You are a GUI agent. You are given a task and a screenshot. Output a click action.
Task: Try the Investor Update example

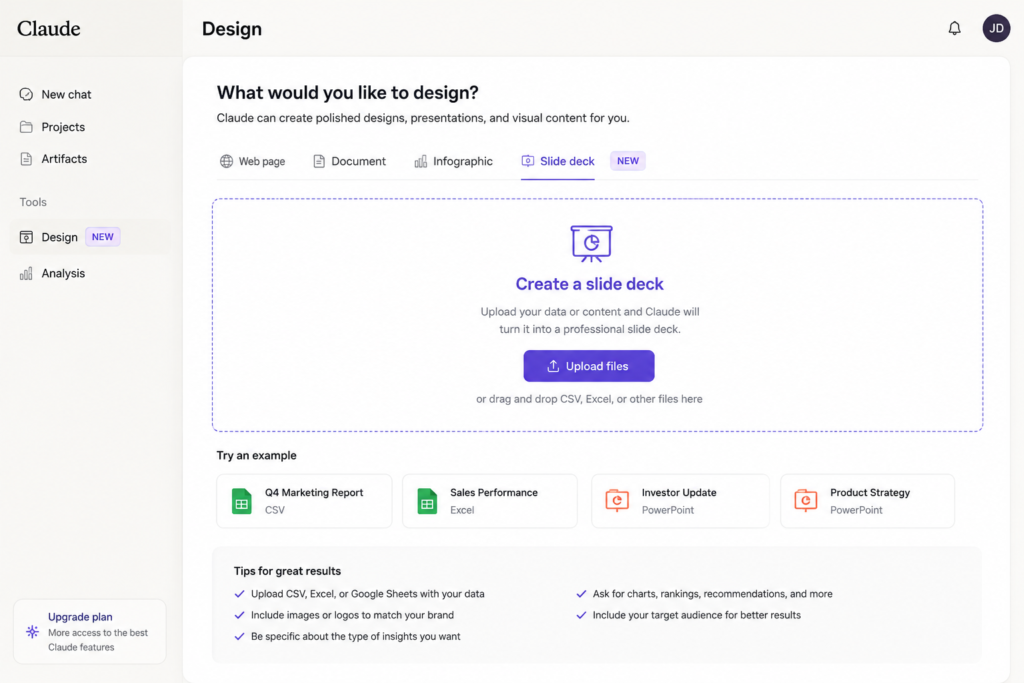[680, 501]
